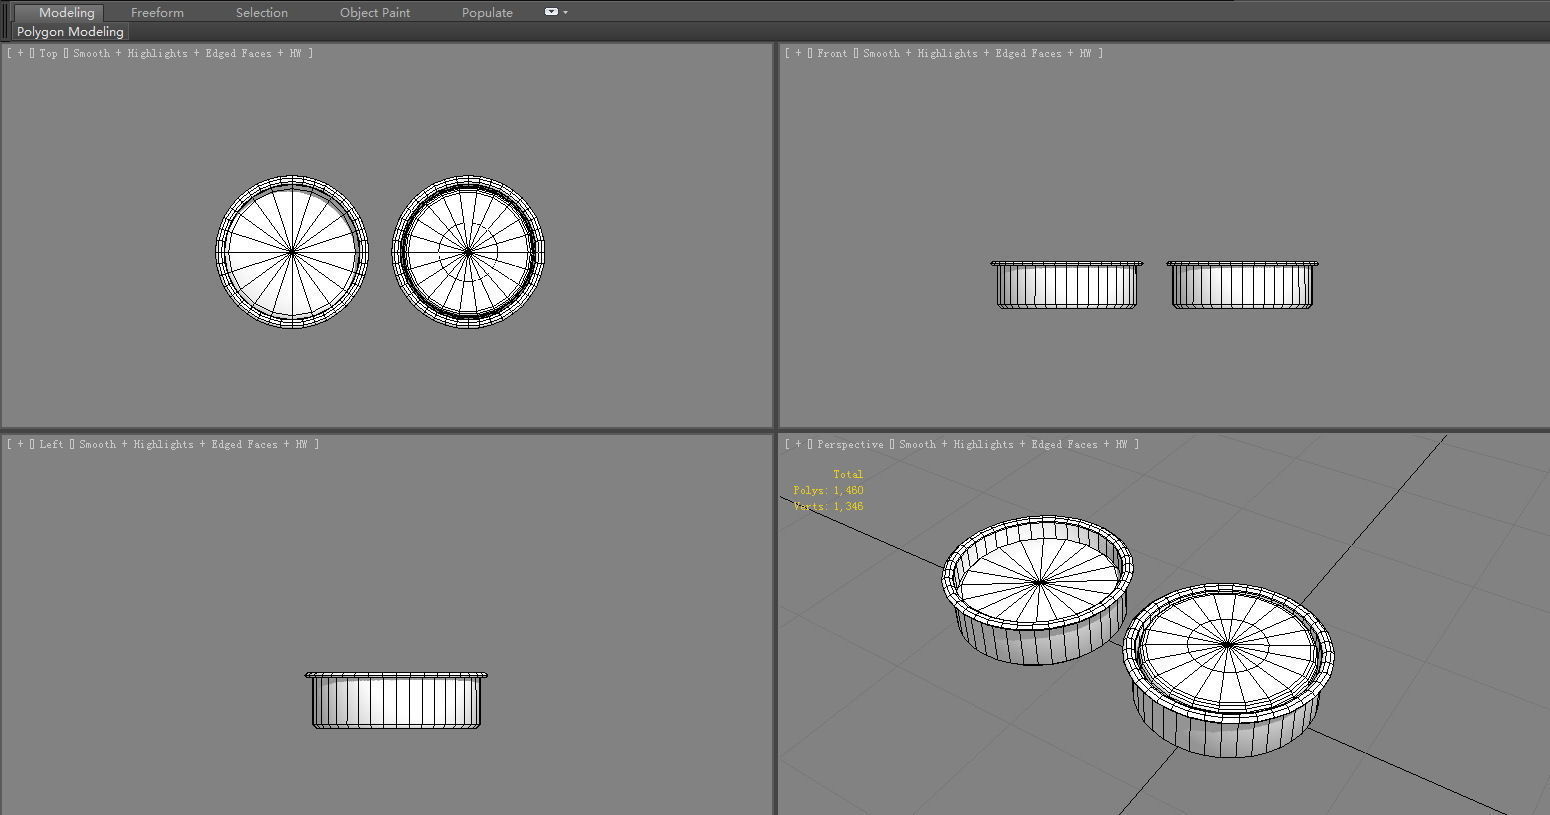
Task: Open the Object Paint tab
Action: [375, 12]
